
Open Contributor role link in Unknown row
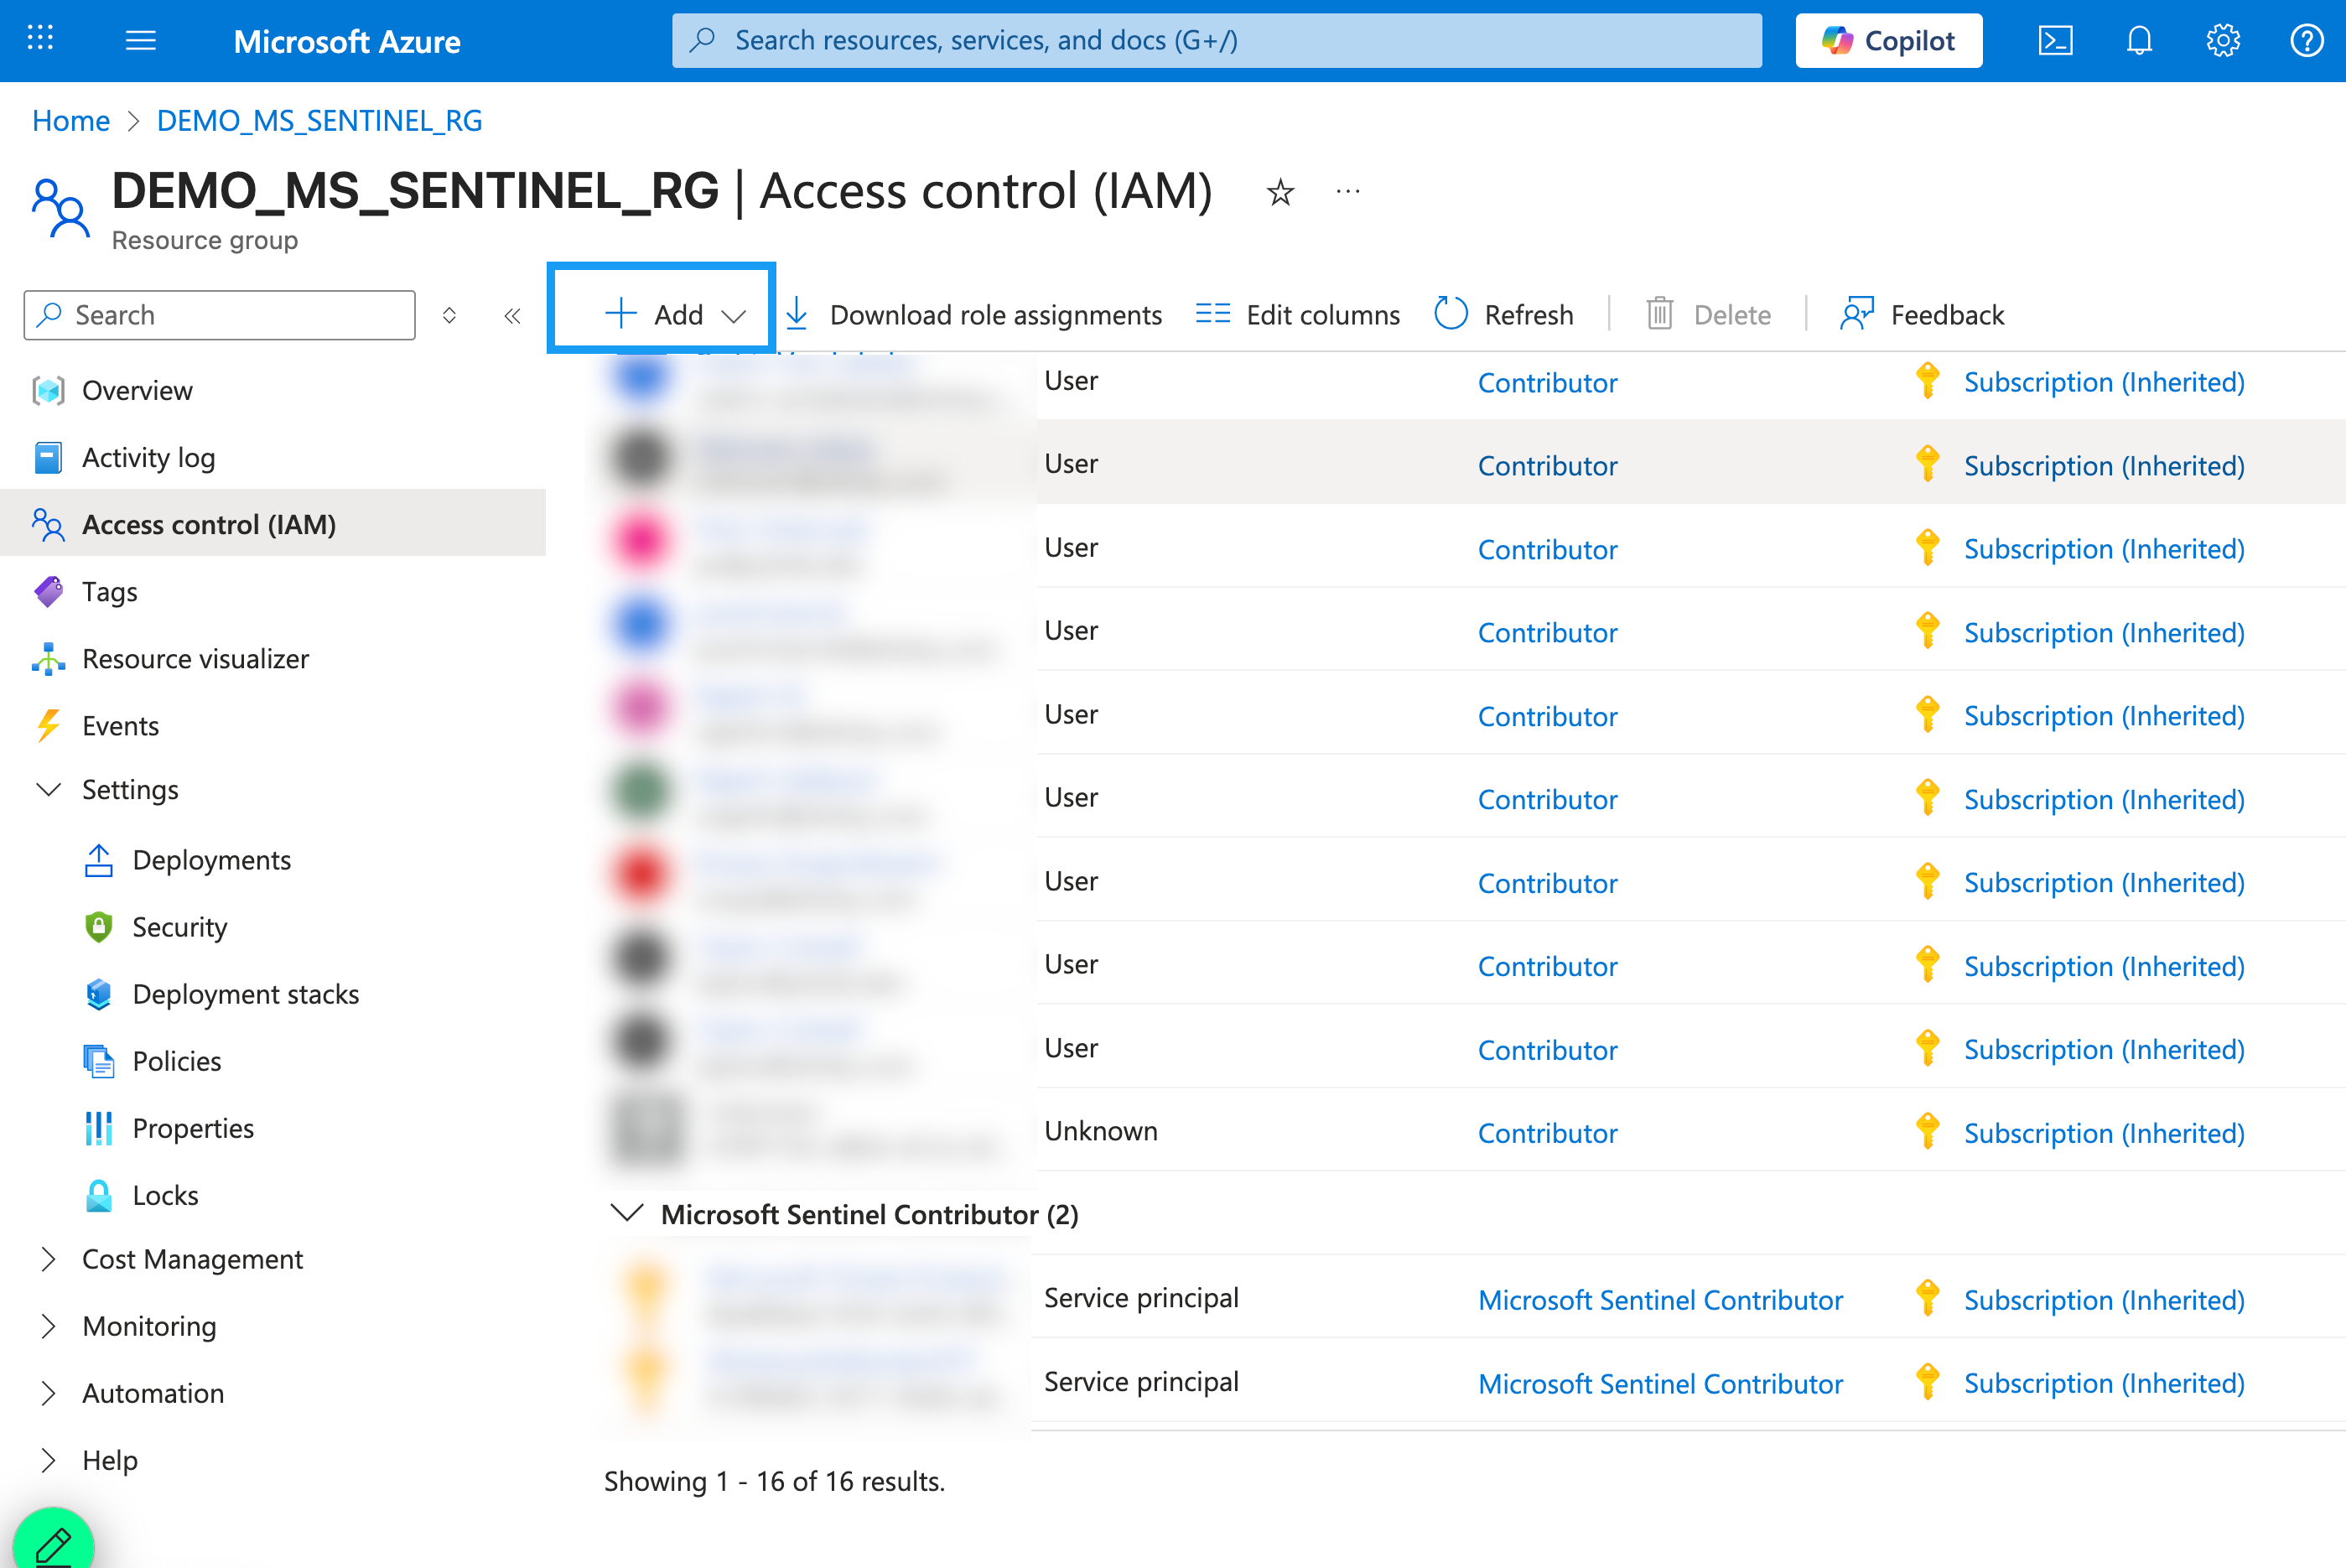pyautogui.click(x=1547, y=1133)
